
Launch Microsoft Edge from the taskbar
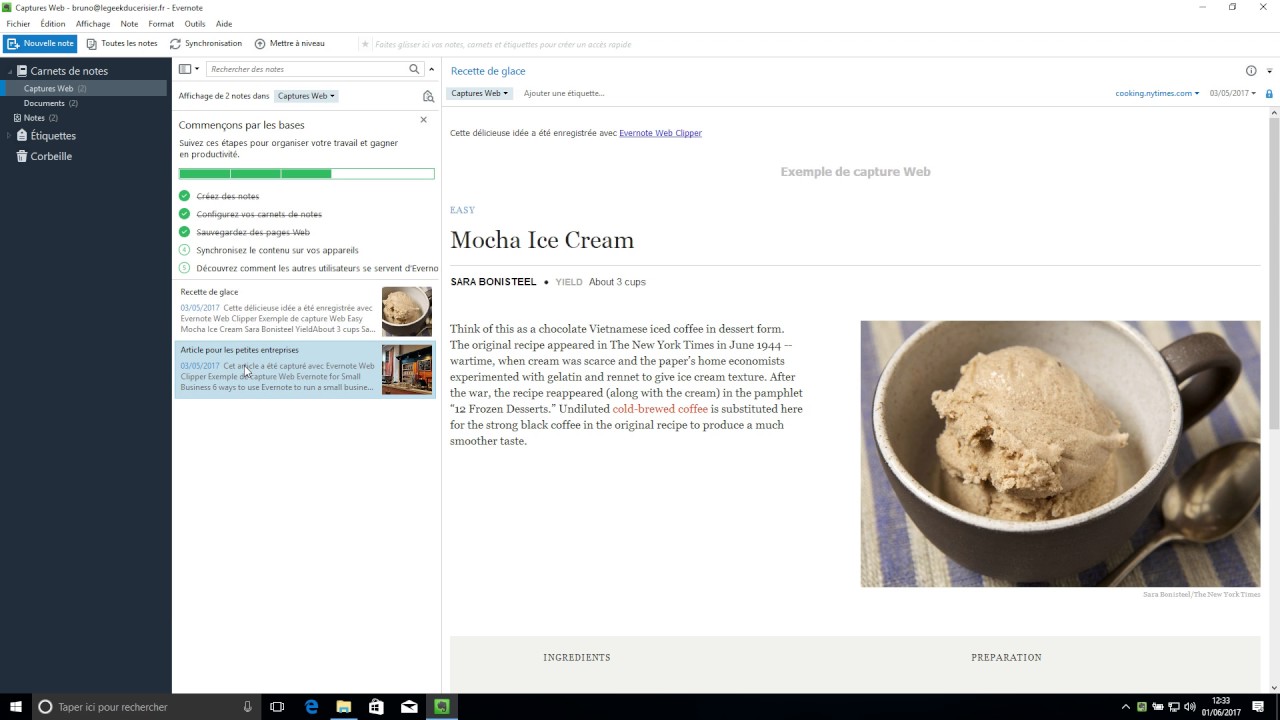(x=311, y=707)
